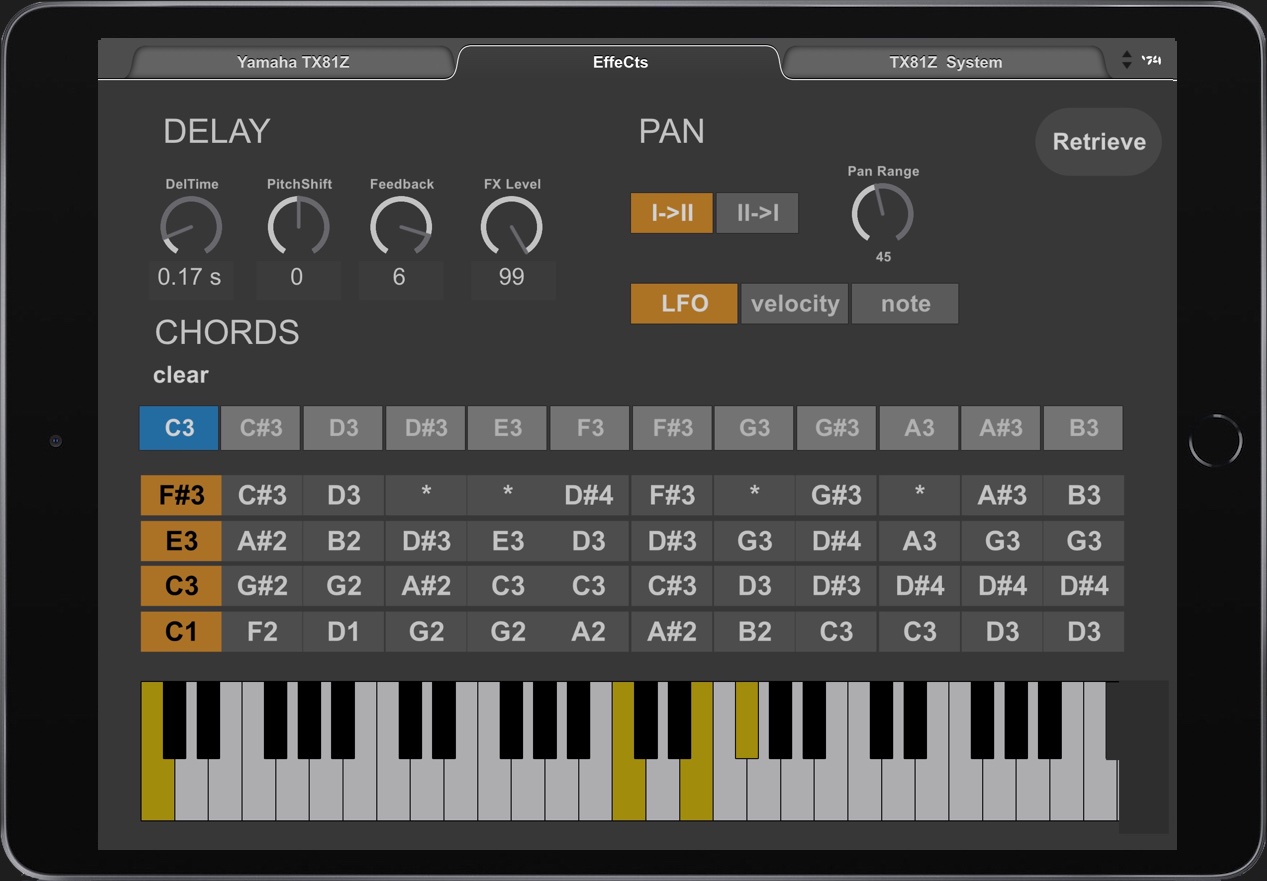Select the G3 chord key button

click(x=754, y=428)
